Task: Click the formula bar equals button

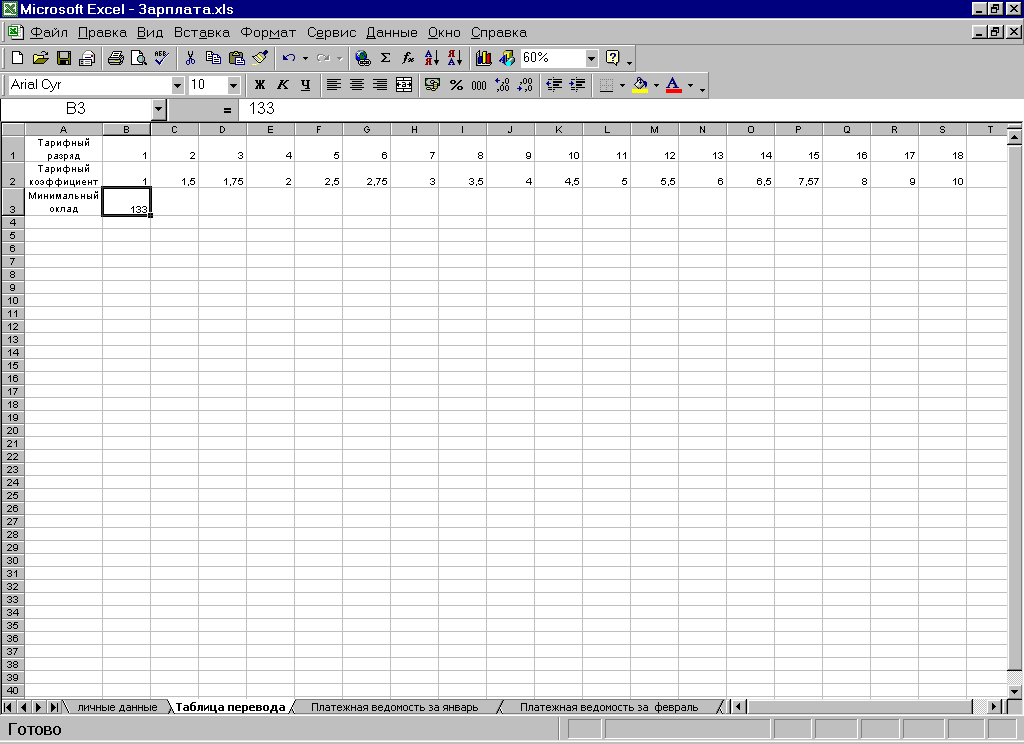Action: point(227,110)
